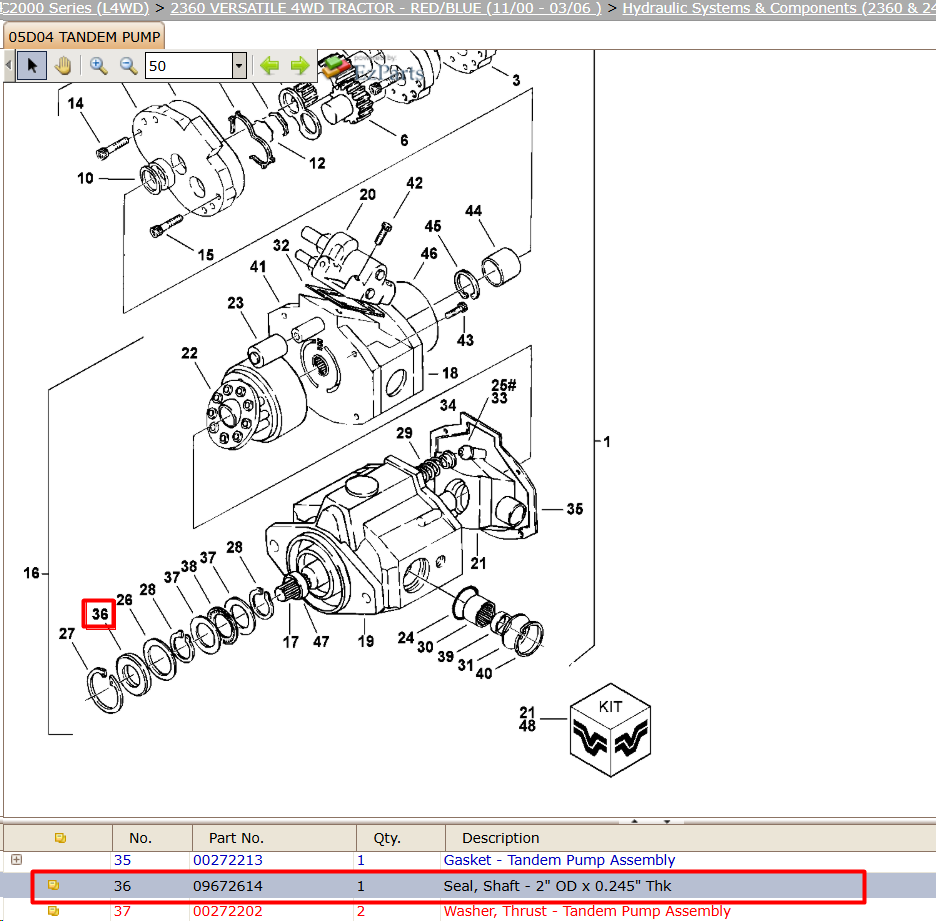Click the yellow note icon on row 37

[53, 911]
